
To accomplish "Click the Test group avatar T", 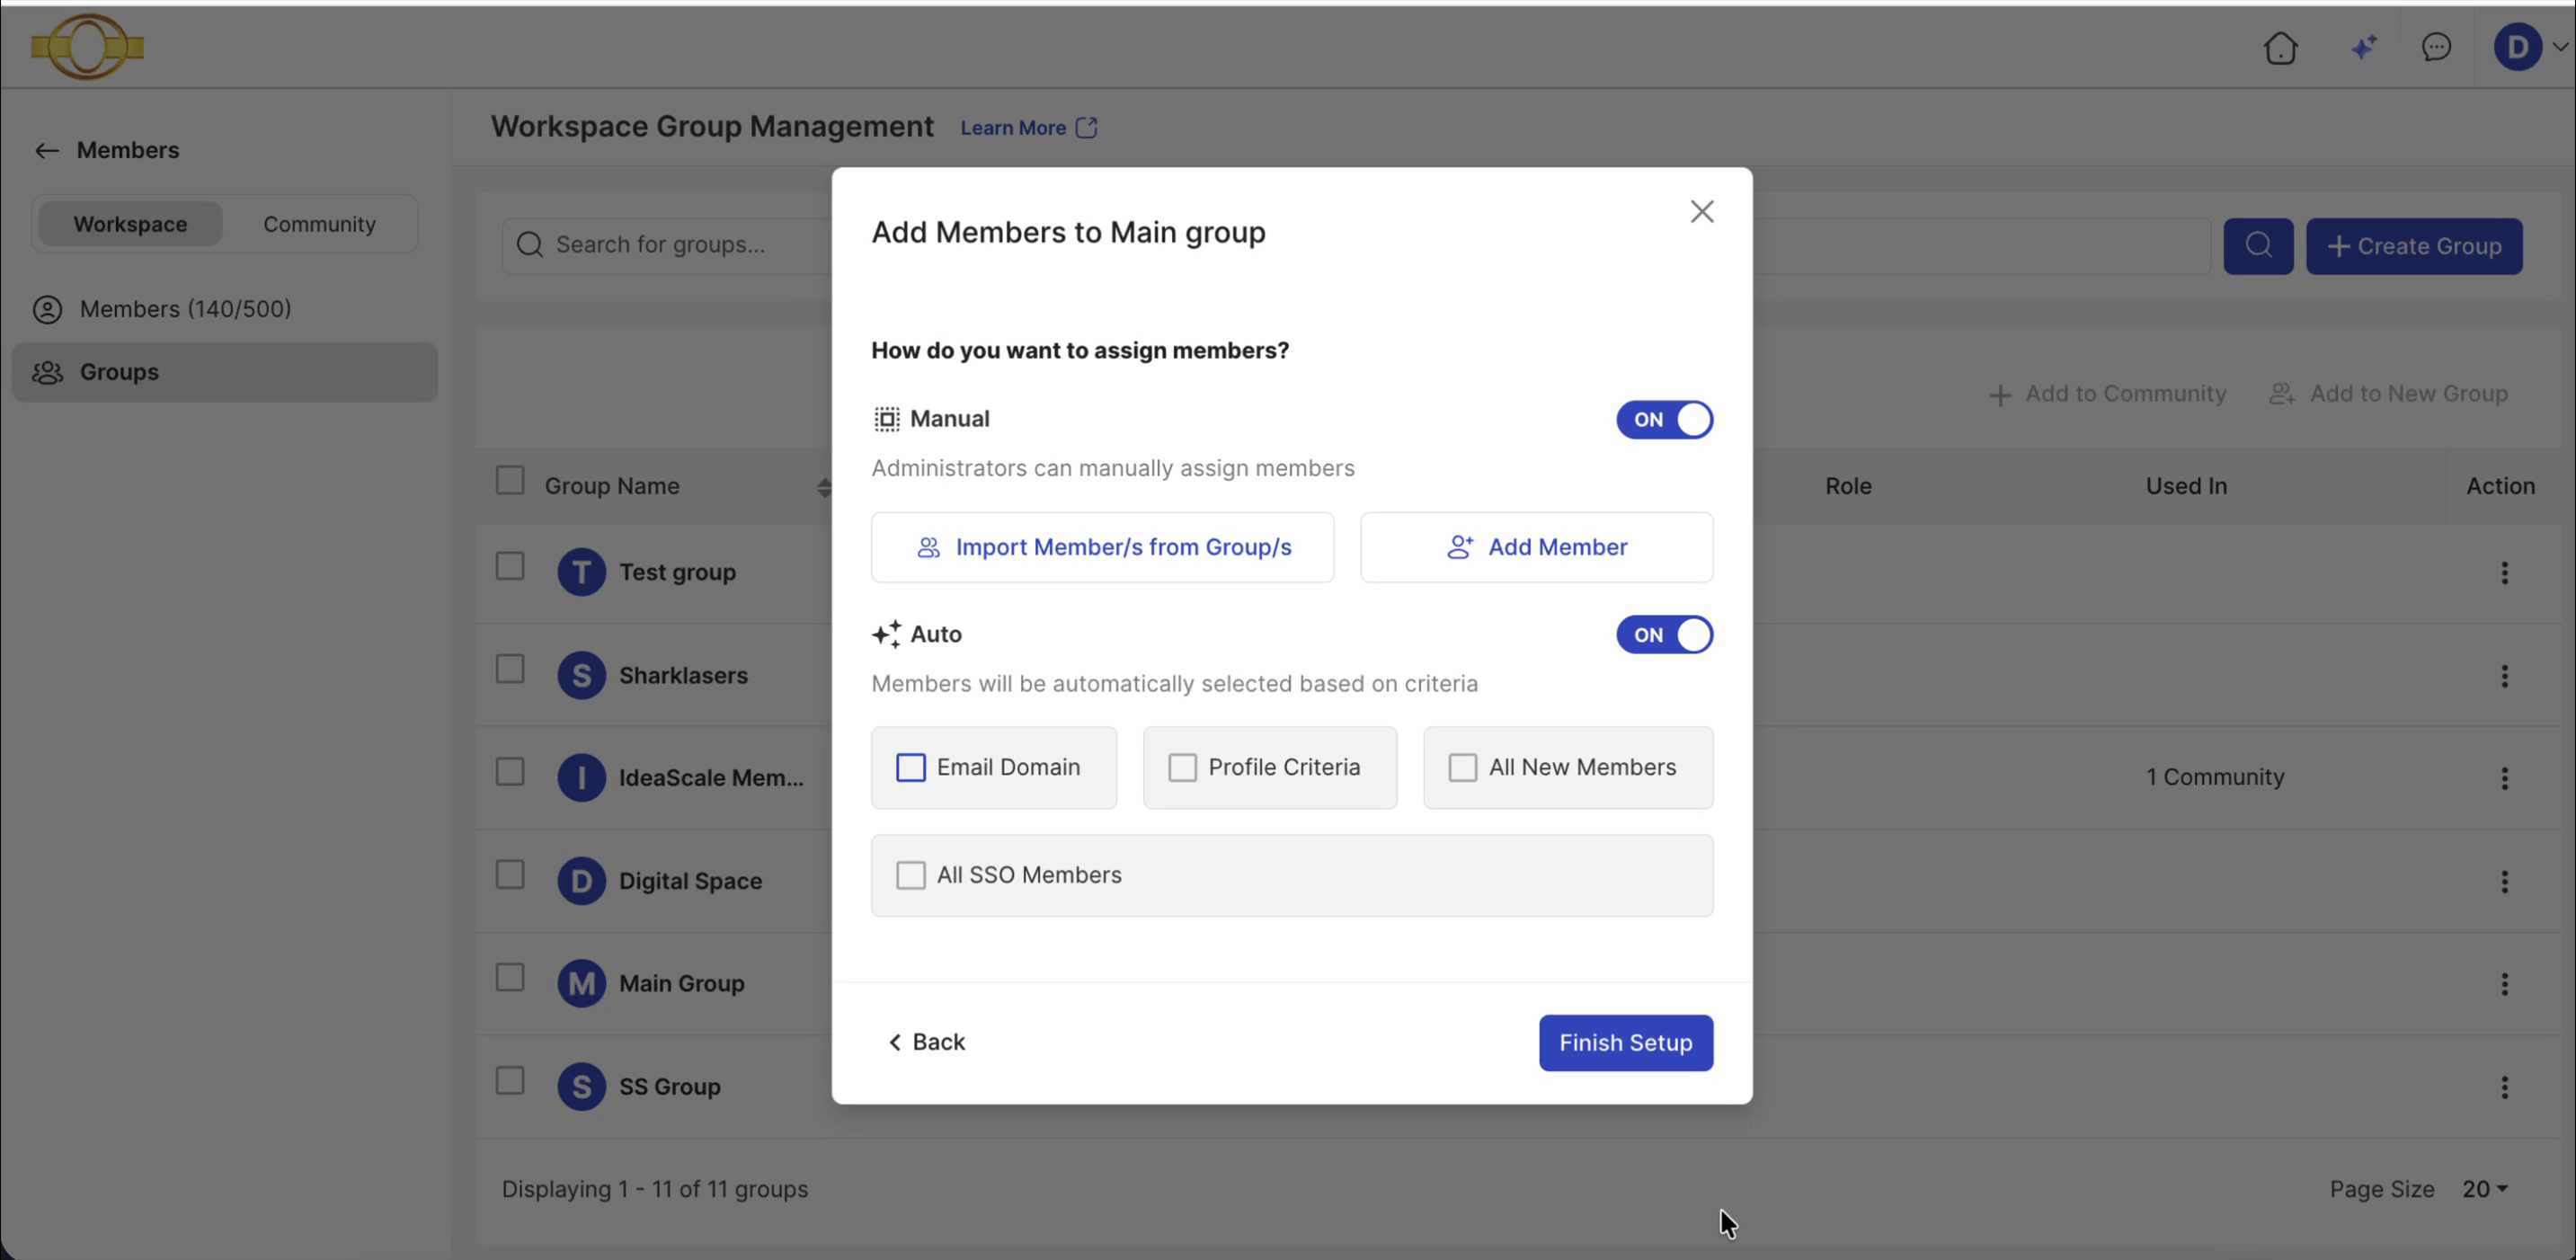I will pyautogui.click(x=581, y=573).
